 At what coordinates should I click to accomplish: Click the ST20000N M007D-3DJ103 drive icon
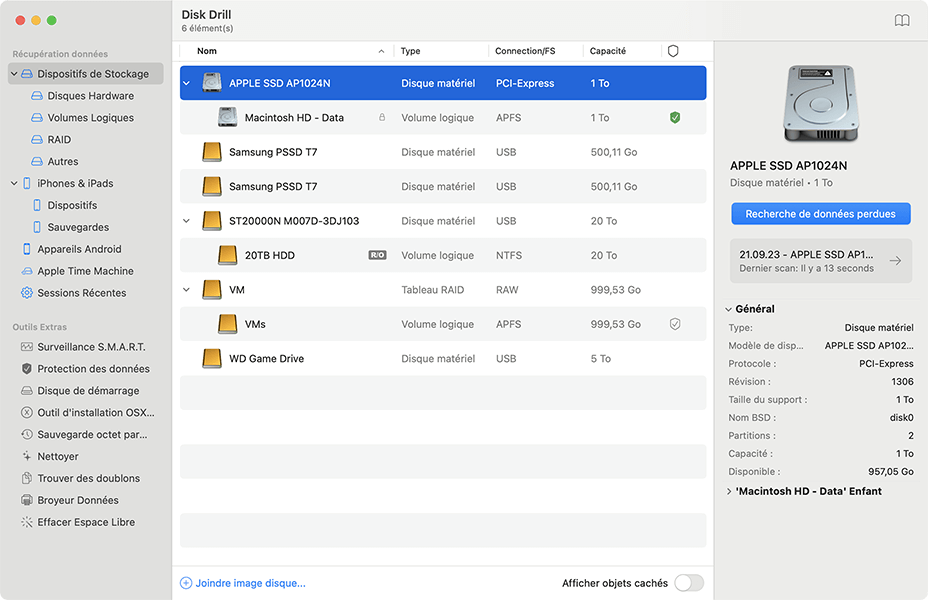tap(212, 221)
